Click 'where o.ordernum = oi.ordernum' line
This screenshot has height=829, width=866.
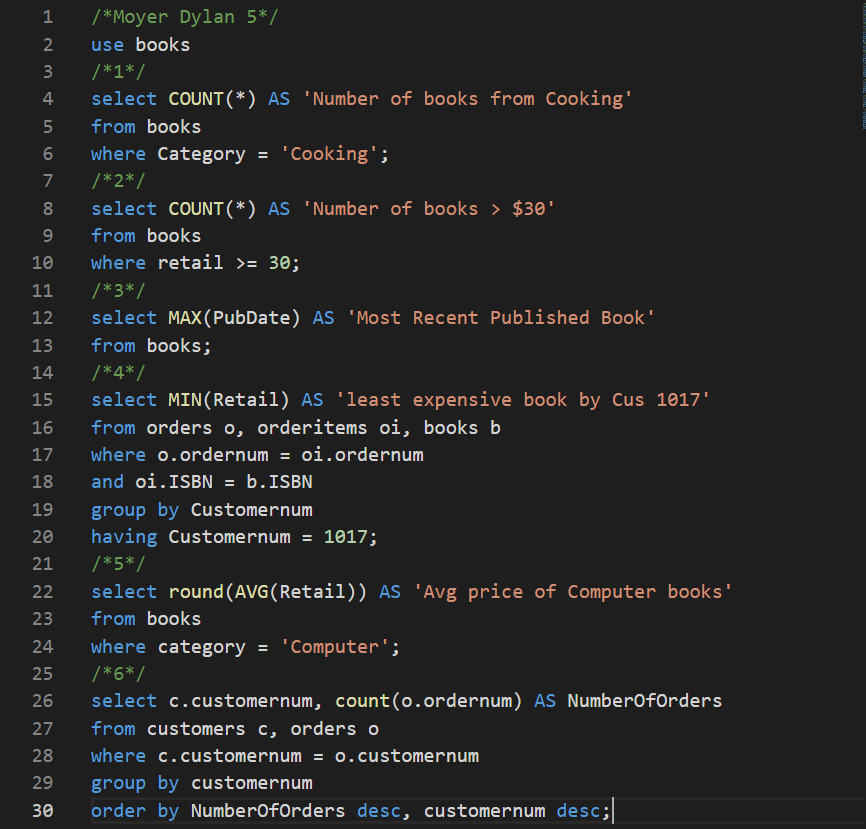(x=257, y=455)
